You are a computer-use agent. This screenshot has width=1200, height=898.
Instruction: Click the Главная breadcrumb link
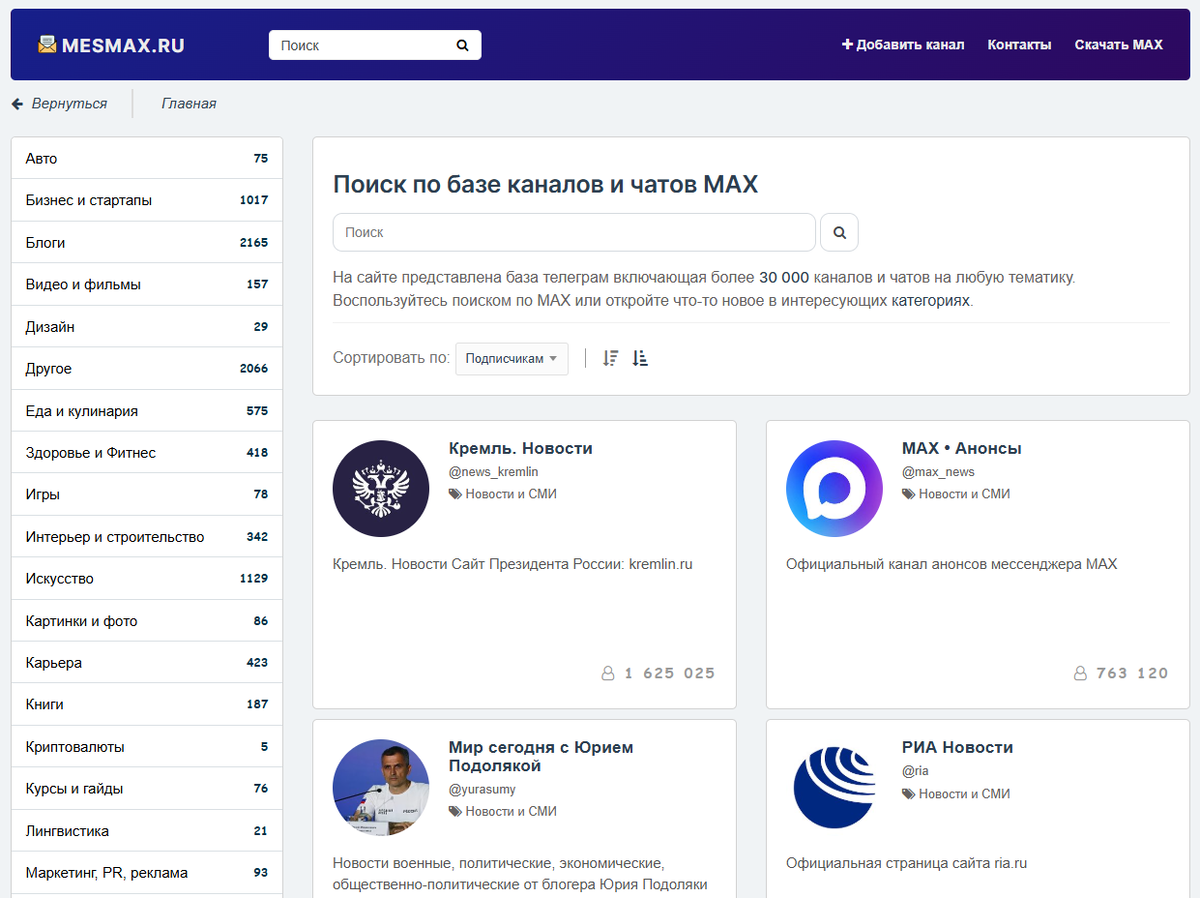coord(189,104)
